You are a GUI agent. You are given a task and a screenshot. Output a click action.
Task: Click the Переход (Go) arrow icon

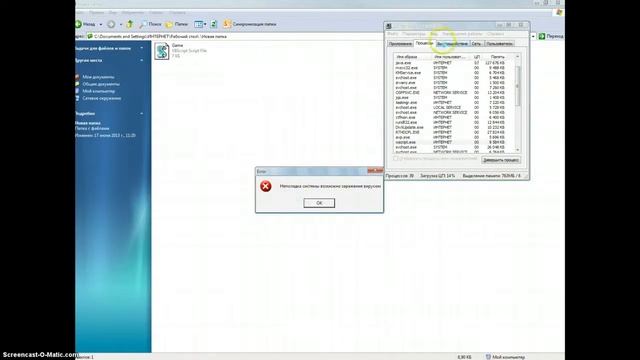coord(542,36)
